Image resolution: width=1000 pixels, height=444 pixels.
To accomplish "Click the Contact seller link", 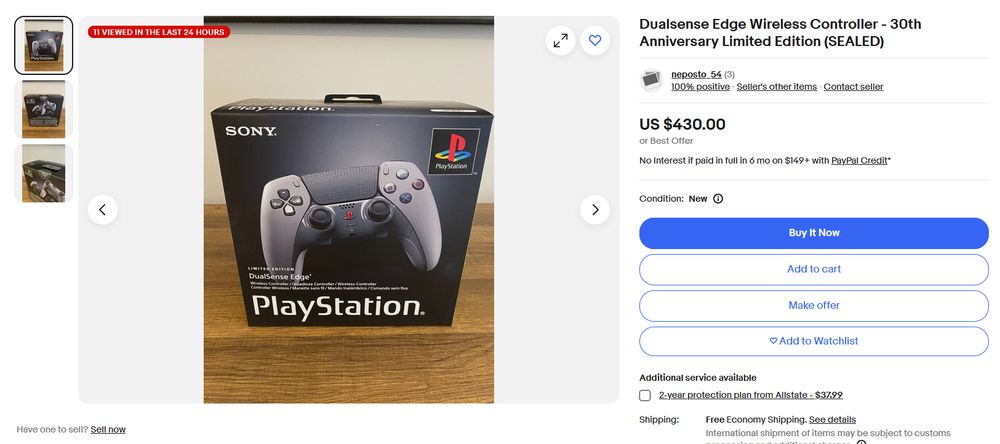I will tap(853, 87).
